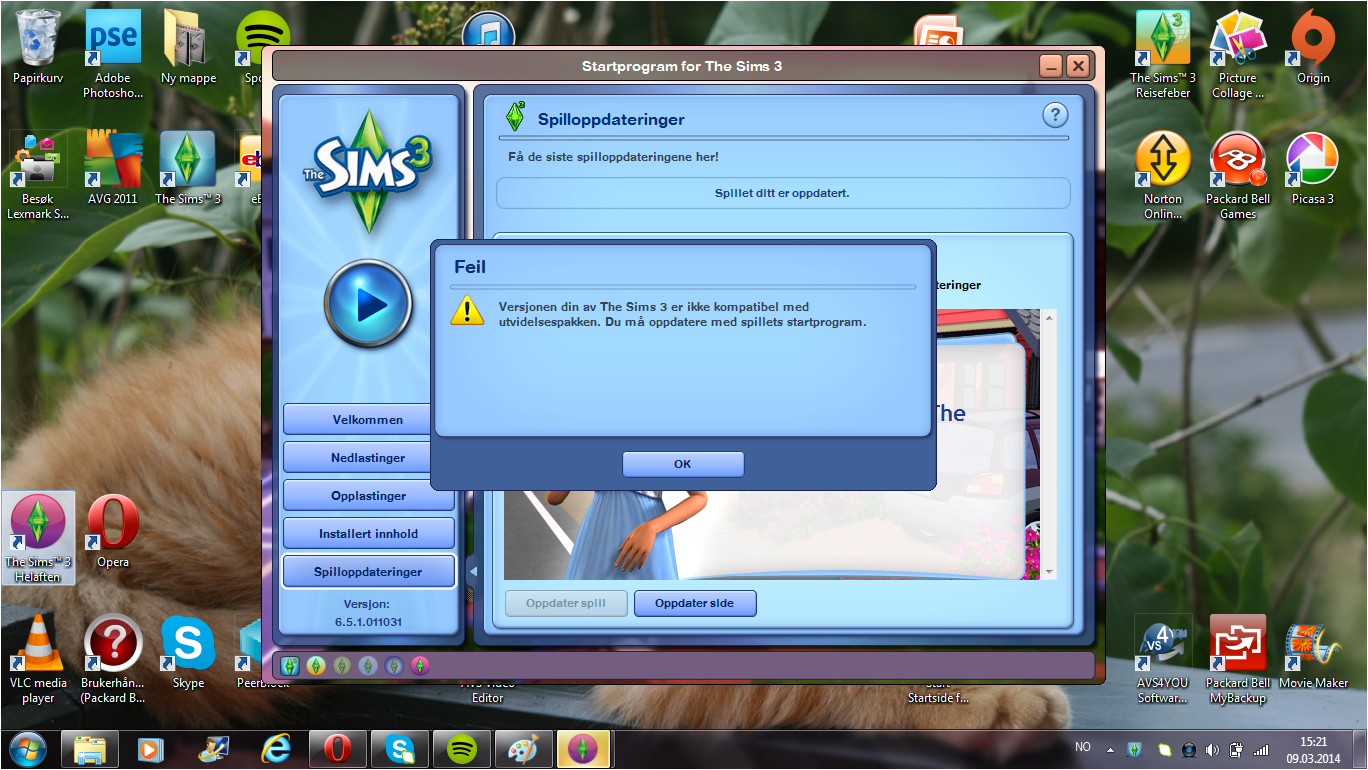Open the help question mark icon
Image resolution: width=1368 pixels, height=770 pixels.
point(1055,115)
